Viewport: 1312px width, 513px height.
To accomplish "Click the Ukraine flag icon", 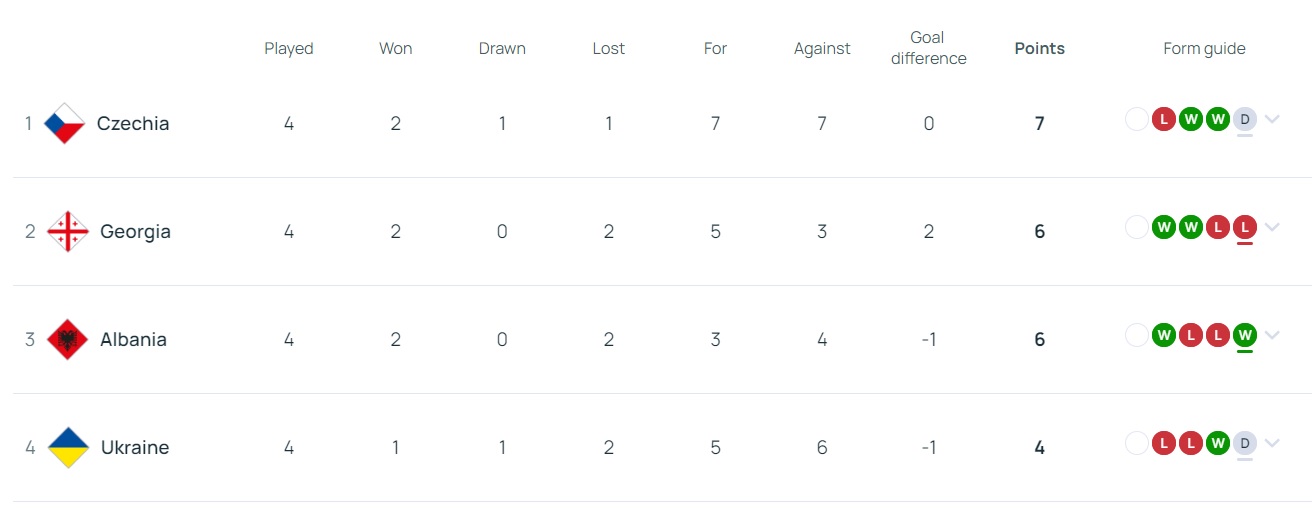I will click(68, 447).
